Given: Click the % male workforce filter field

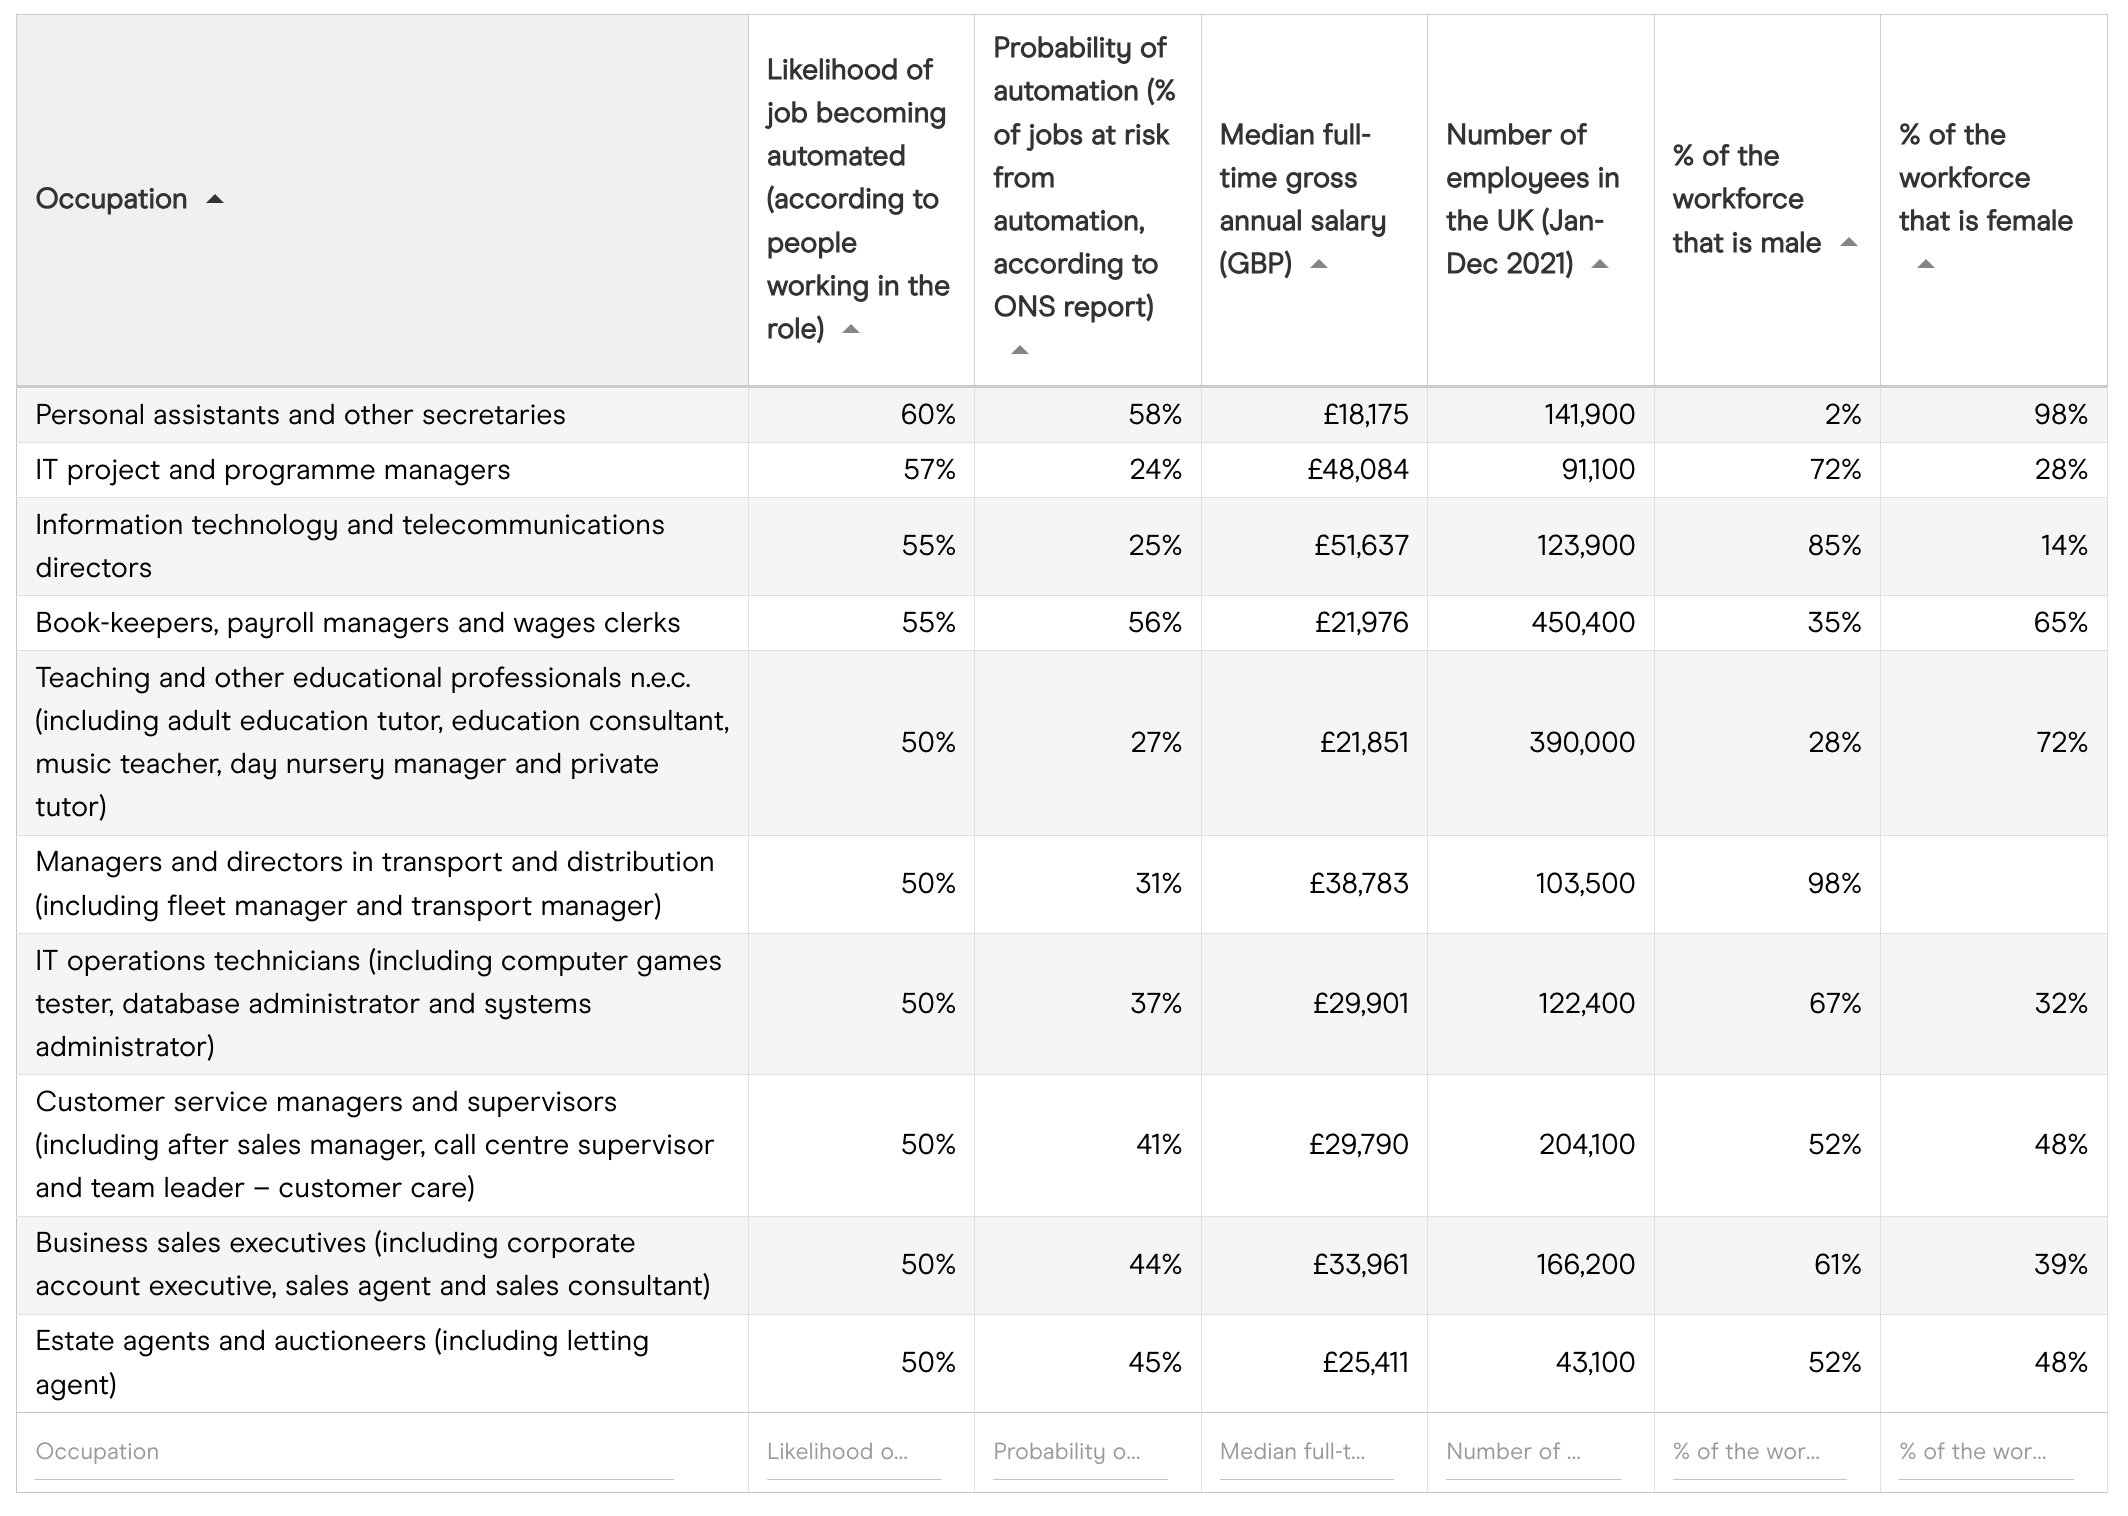Looking at the screenshot, I should tap(1759, 1452).
